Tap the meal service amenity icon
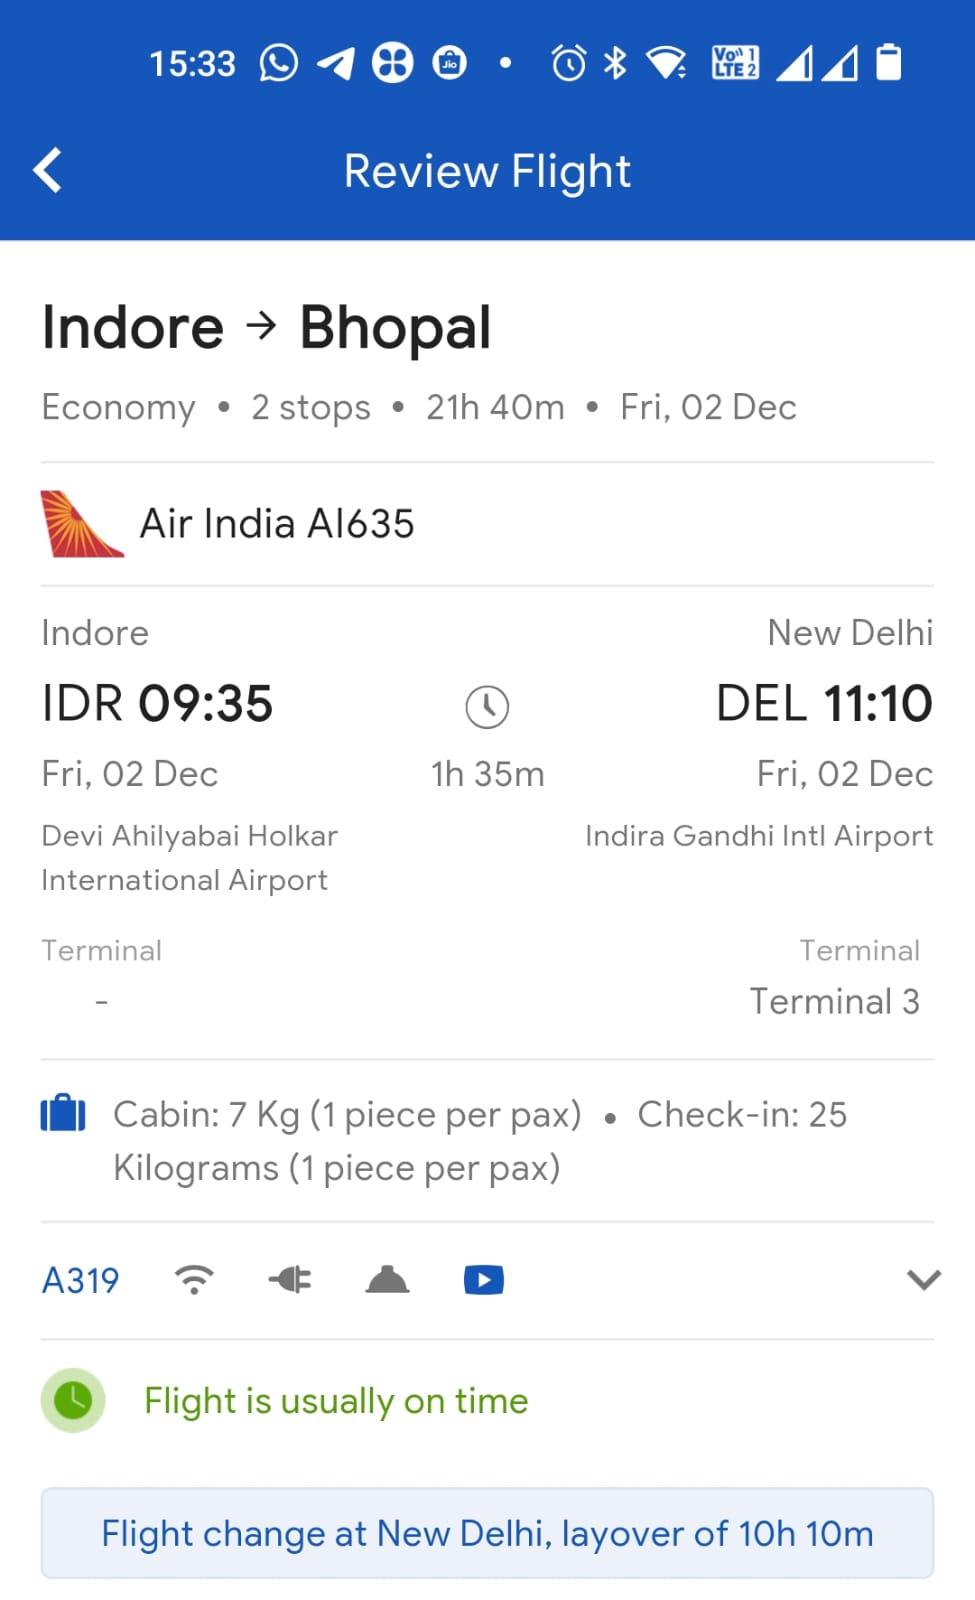 click(x=387, y=1280)
